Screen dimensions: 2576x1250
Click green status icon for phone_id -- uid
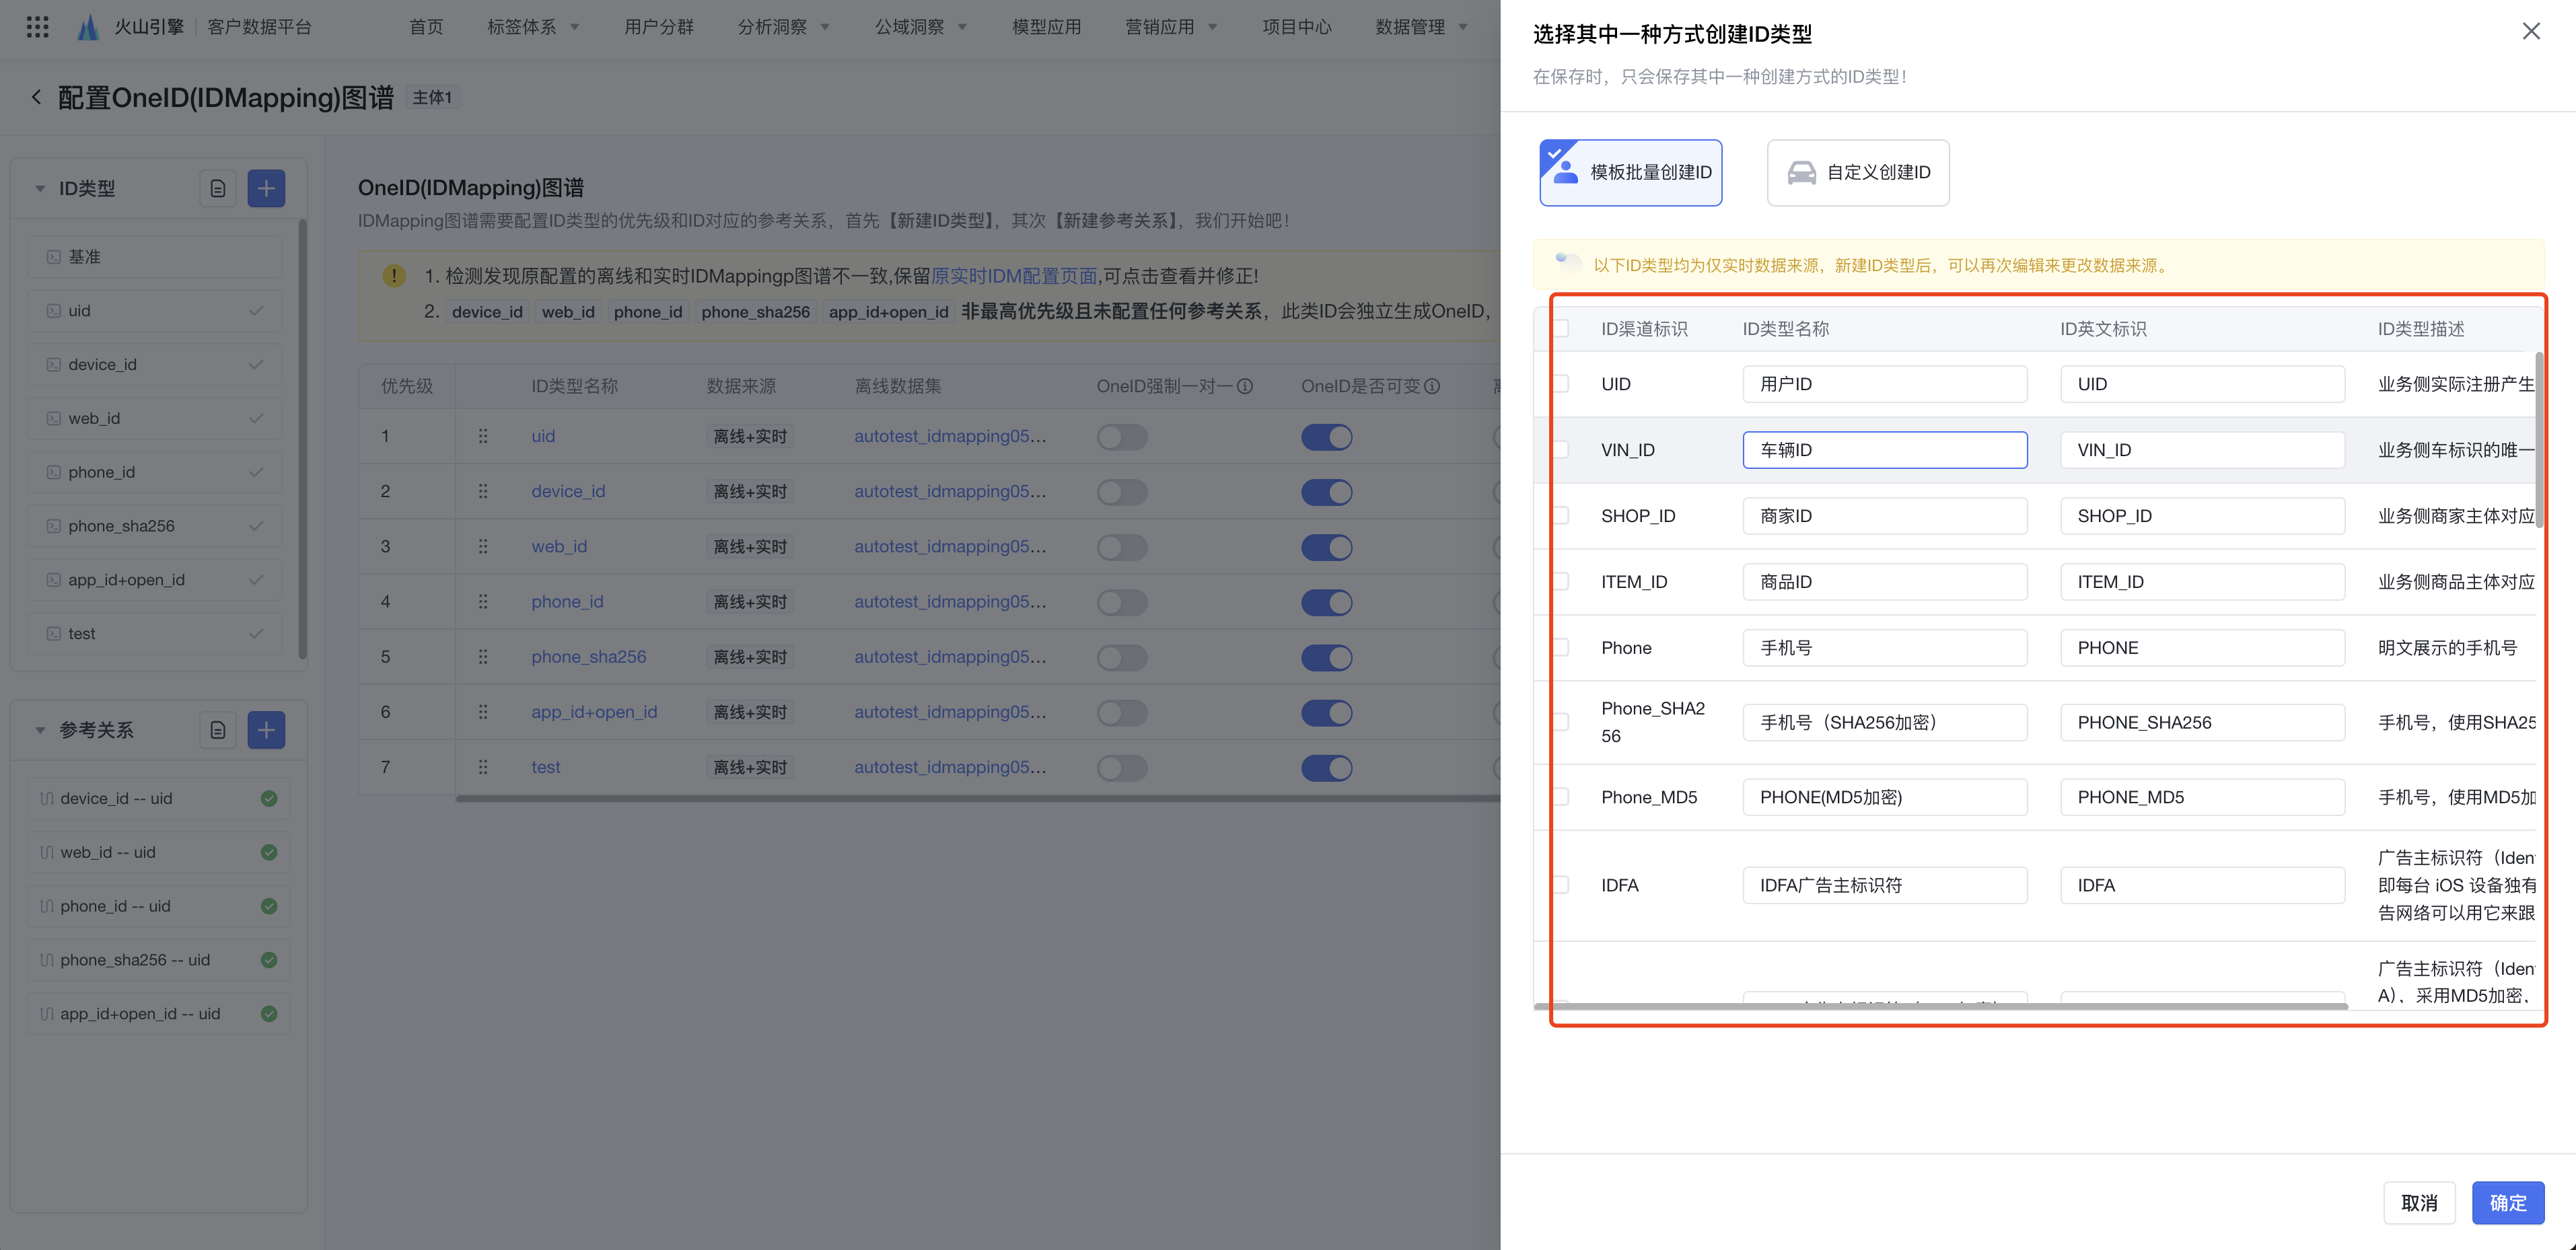pyautogui.click(x=269, y=906)
